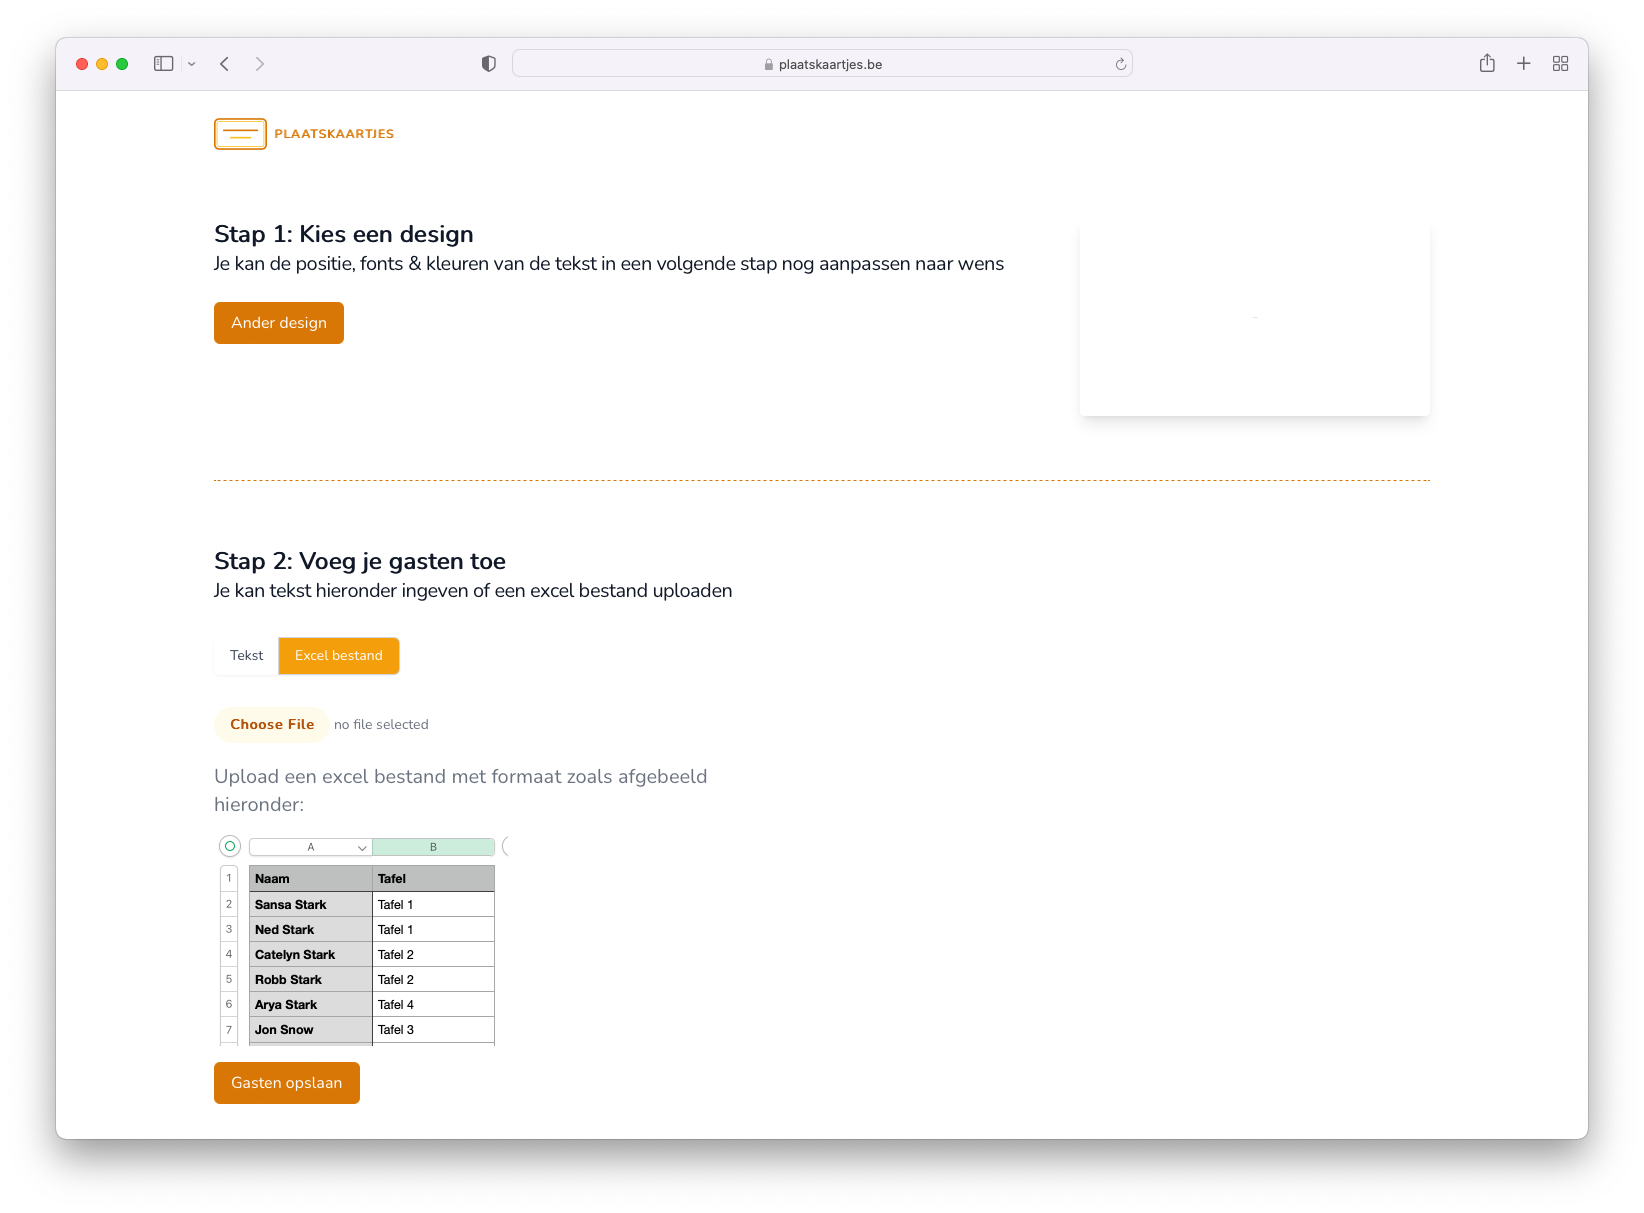This screenshot has width=1644, height=1213.
Task: Close the Safari window with red button
Action: [82, 64]
